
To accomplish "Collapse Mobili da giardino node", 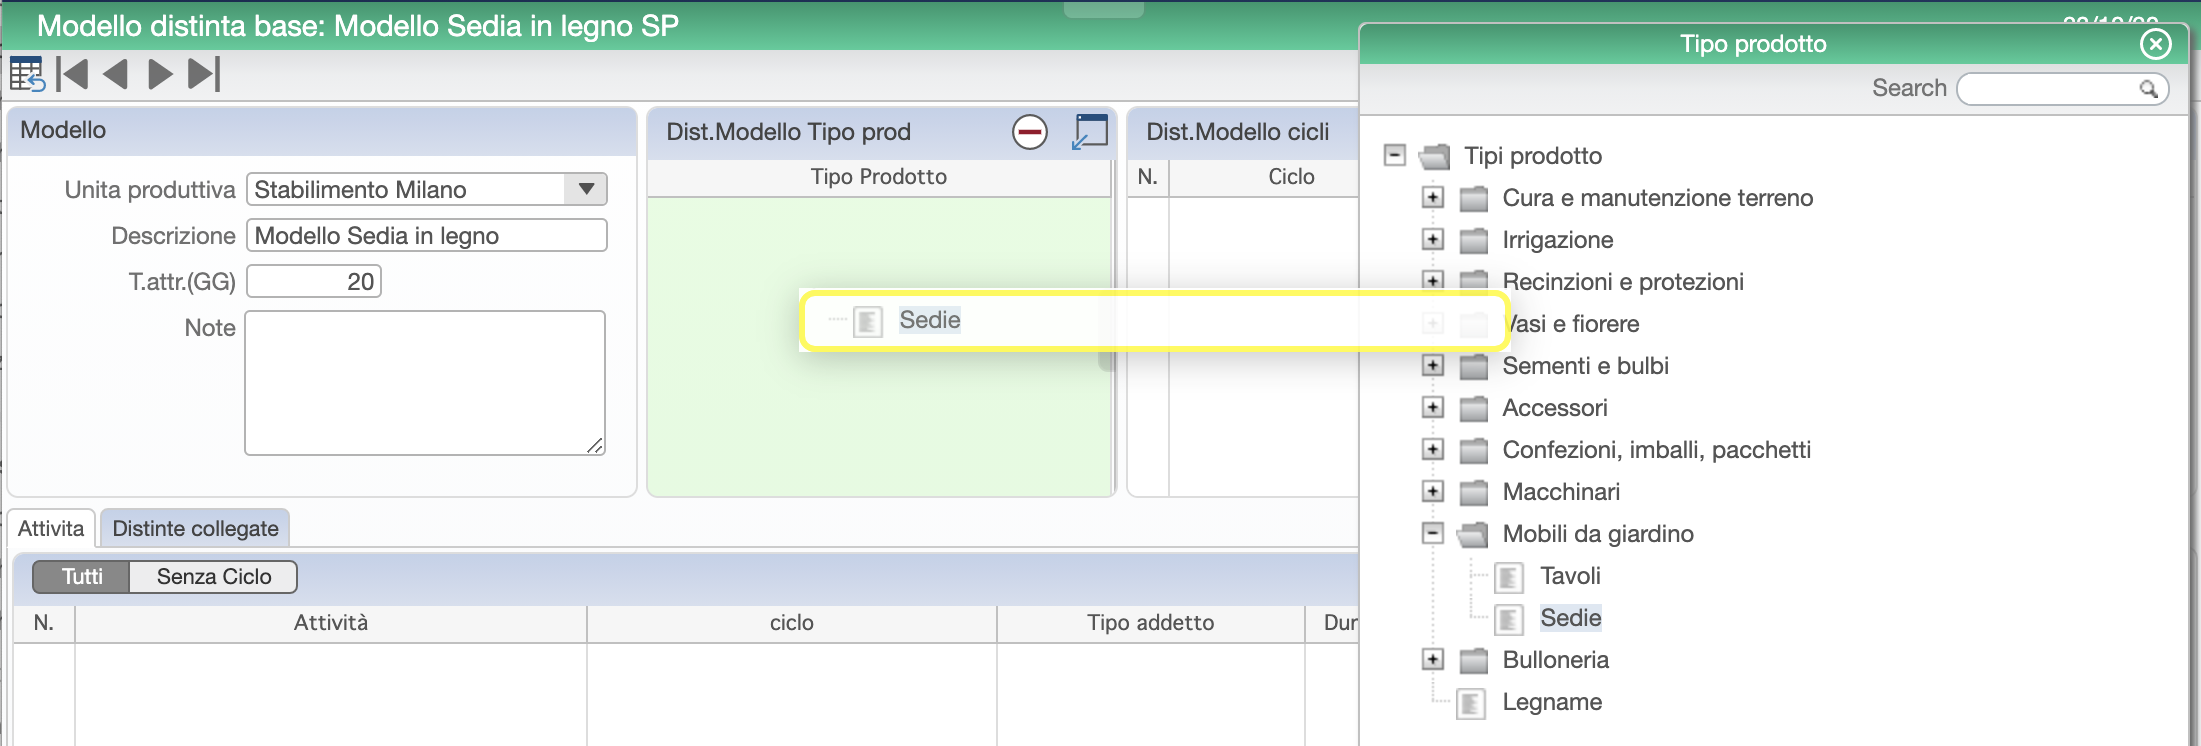I will [x=1433, y=534].
